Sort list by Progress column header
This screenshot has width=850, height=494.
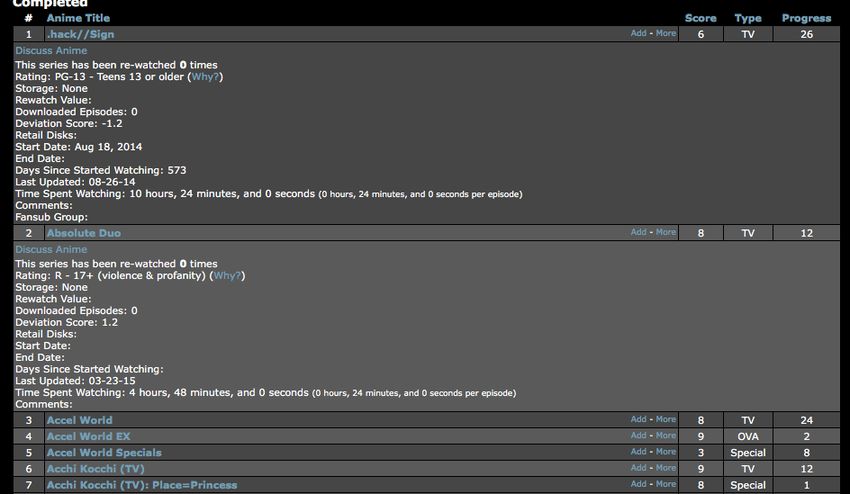point(806,18)
